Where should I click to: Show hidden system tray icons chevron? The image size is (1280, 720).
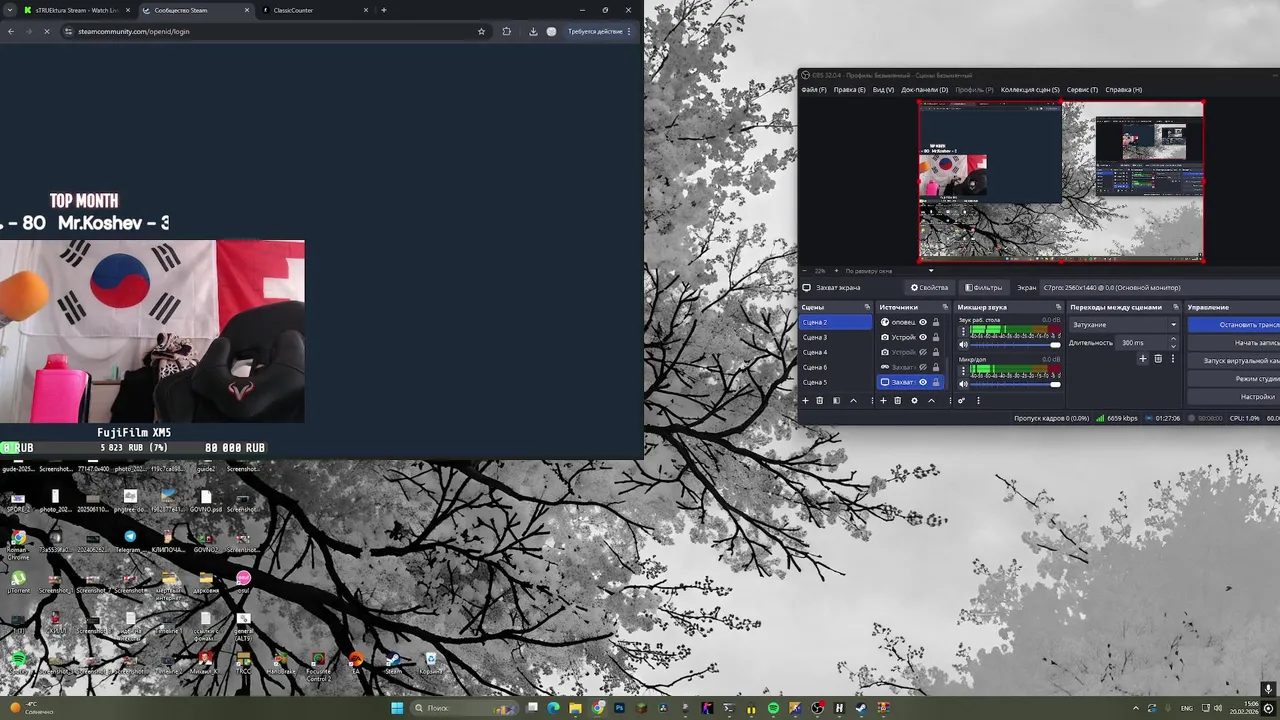pyautogui.click(x=1135, y=708)
